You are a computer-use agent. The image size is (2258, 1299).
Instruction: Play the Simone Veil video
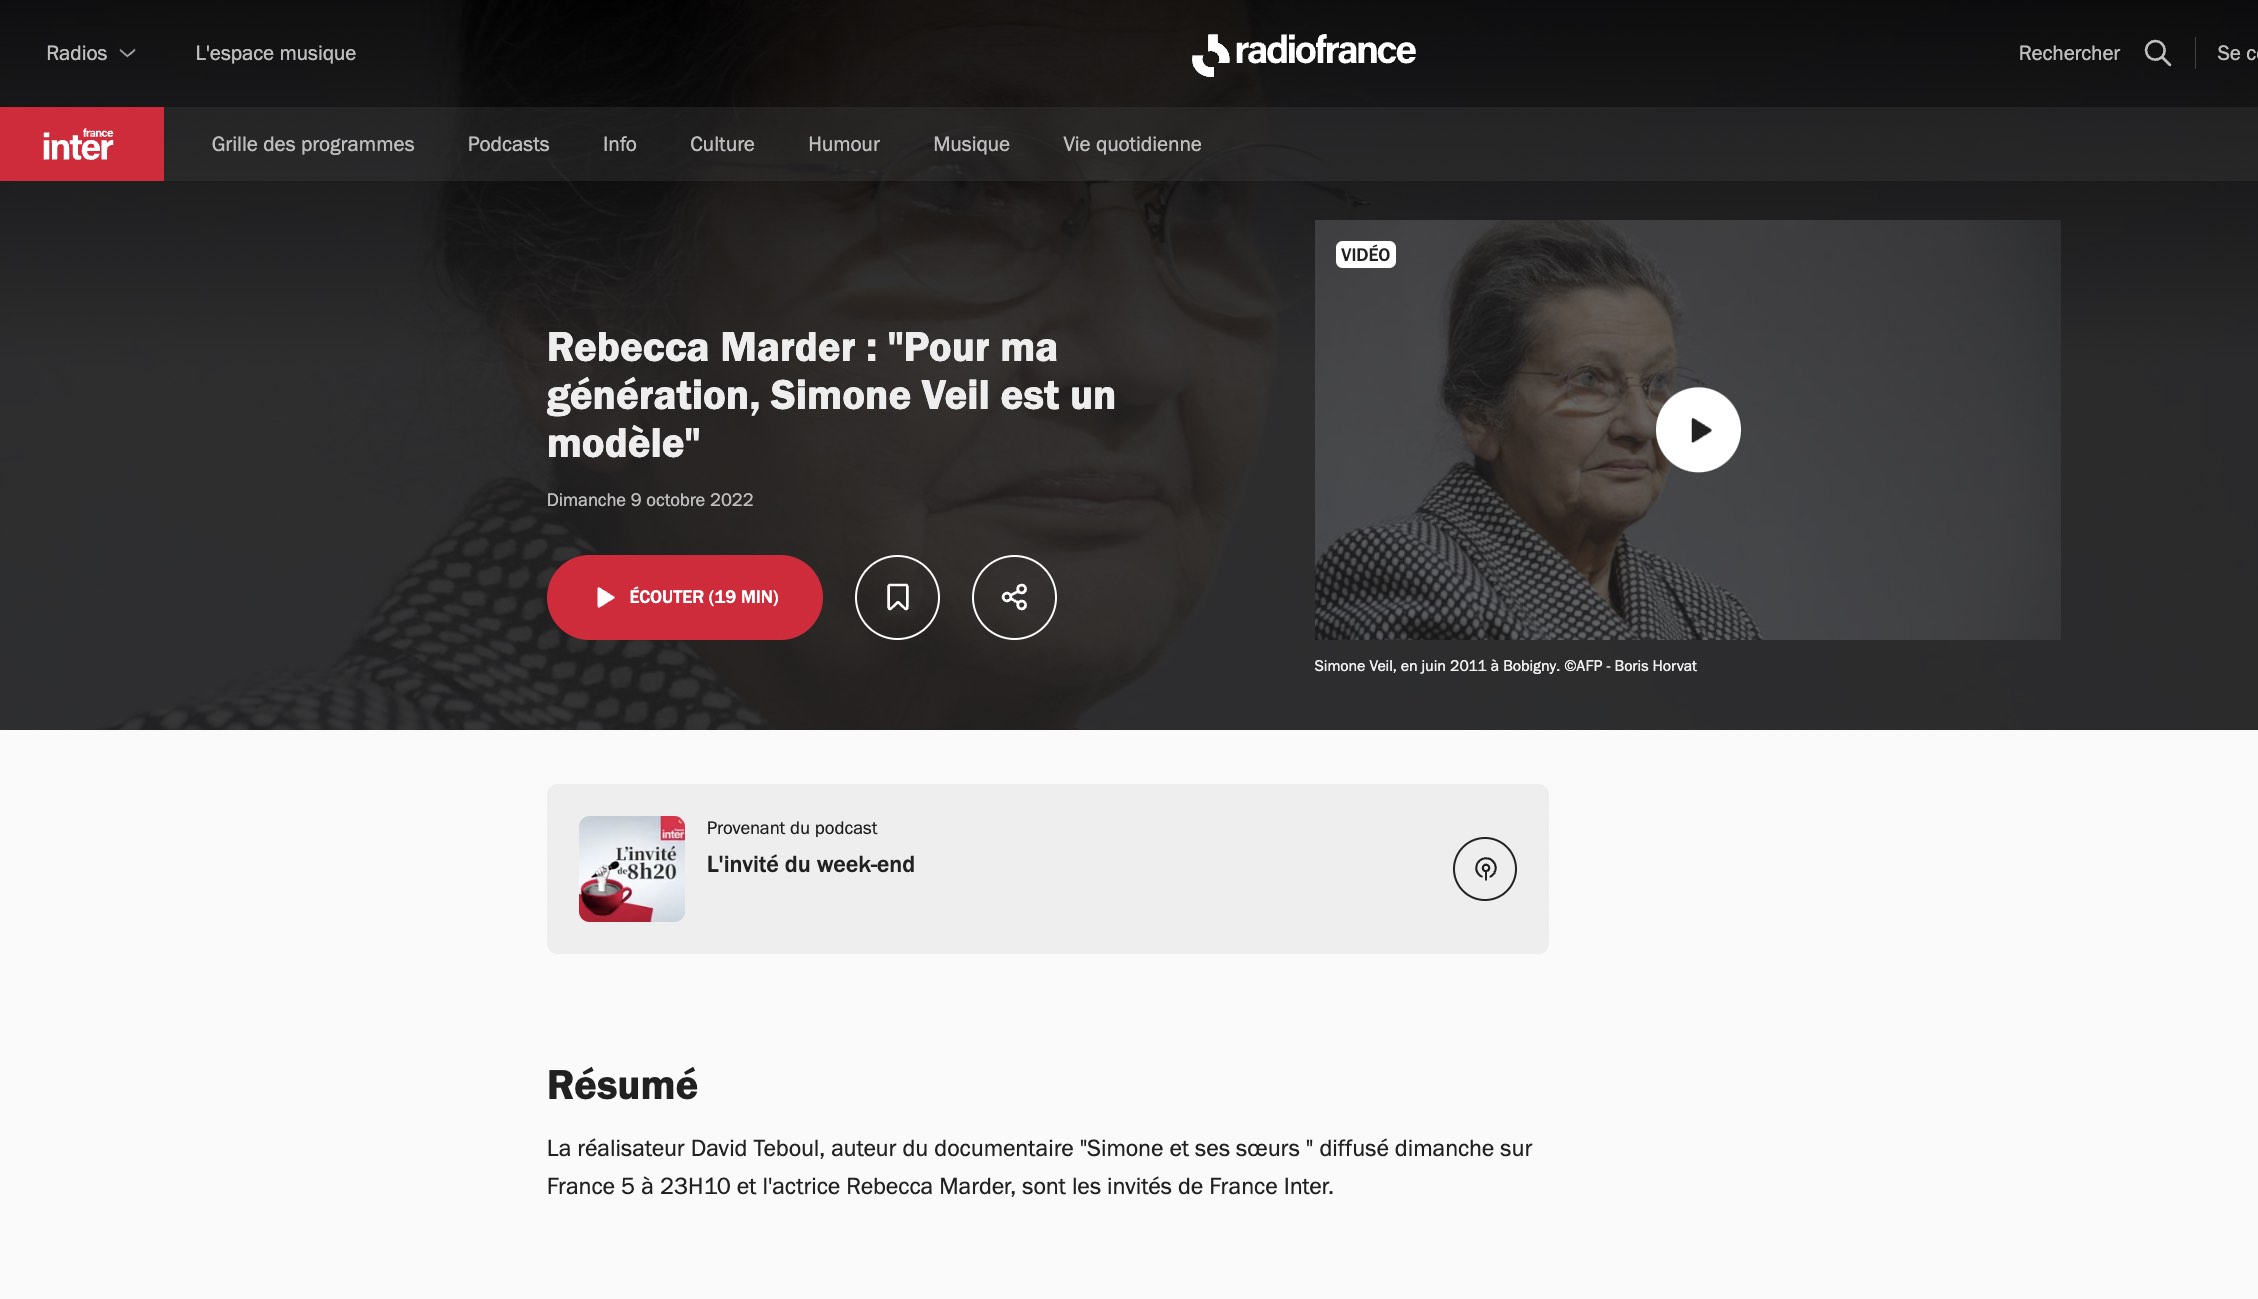pos(1698,430)
